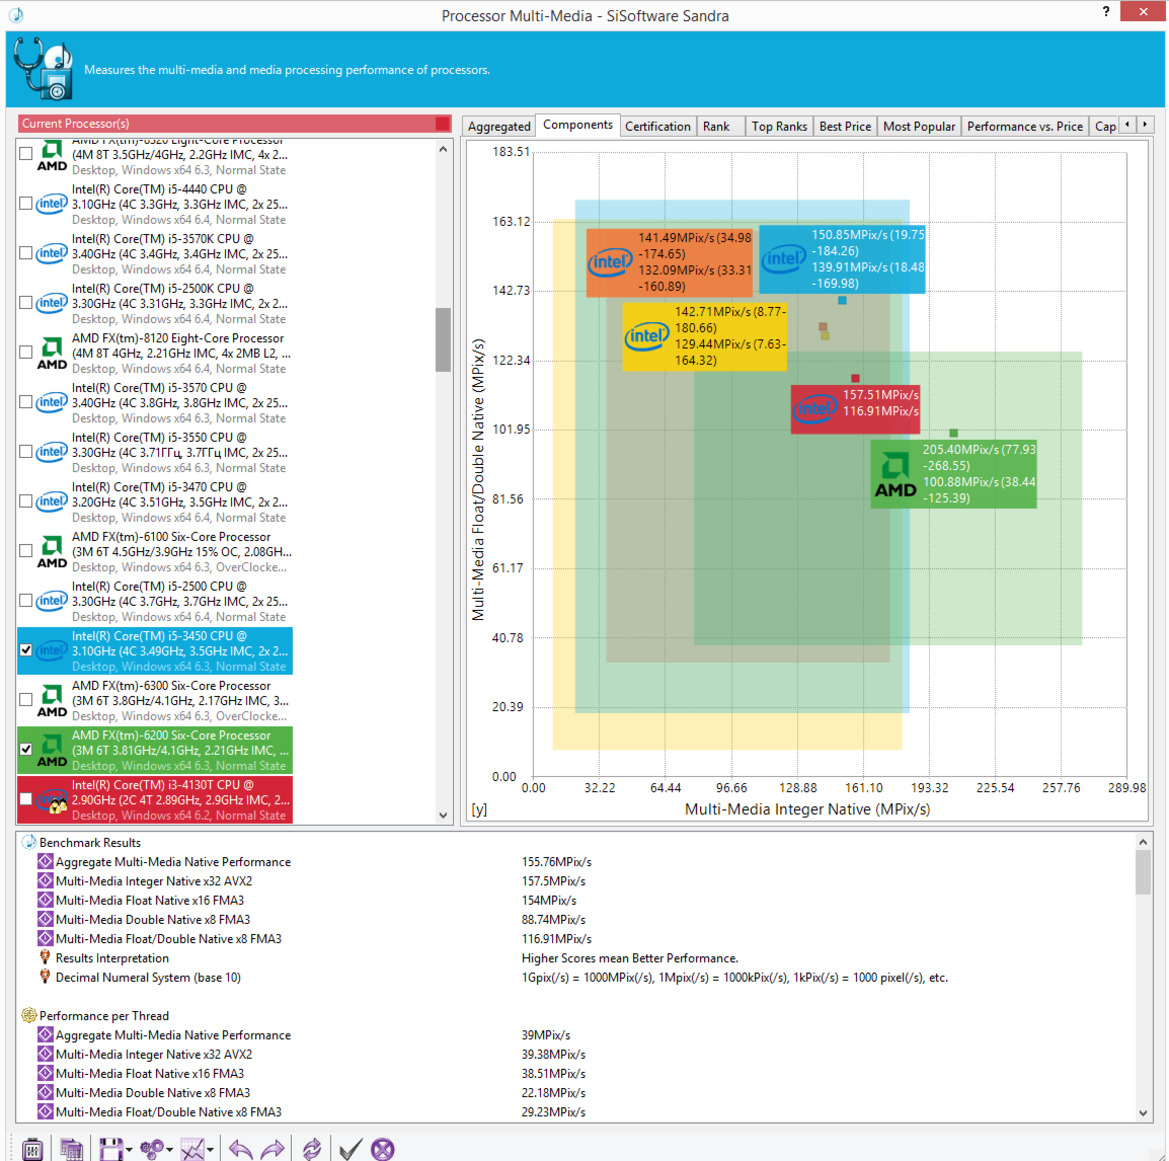This screenshot has width=1169, height=1161.
Task: Click the Intel logo in red chart label
Action: tap(815, 409)
